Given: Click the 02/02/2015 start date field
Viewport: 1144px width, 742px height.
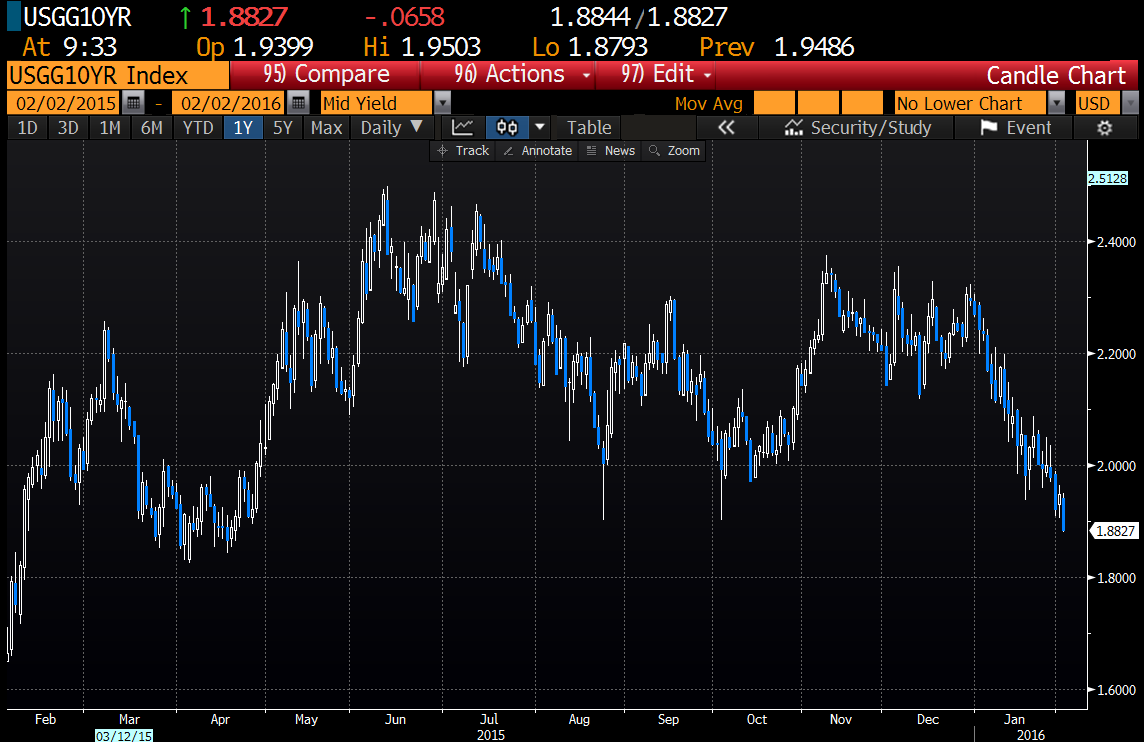Looking at the screenshot, I should point(63,103).
